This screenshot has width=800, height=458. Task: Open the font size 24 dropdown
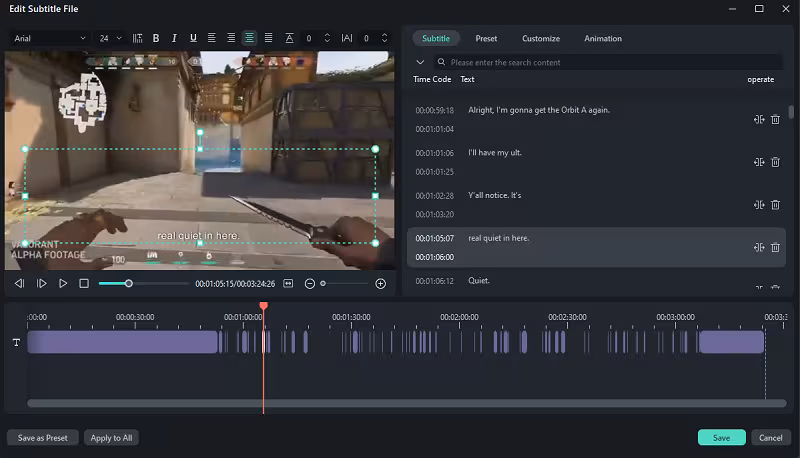tap(110, 38)
